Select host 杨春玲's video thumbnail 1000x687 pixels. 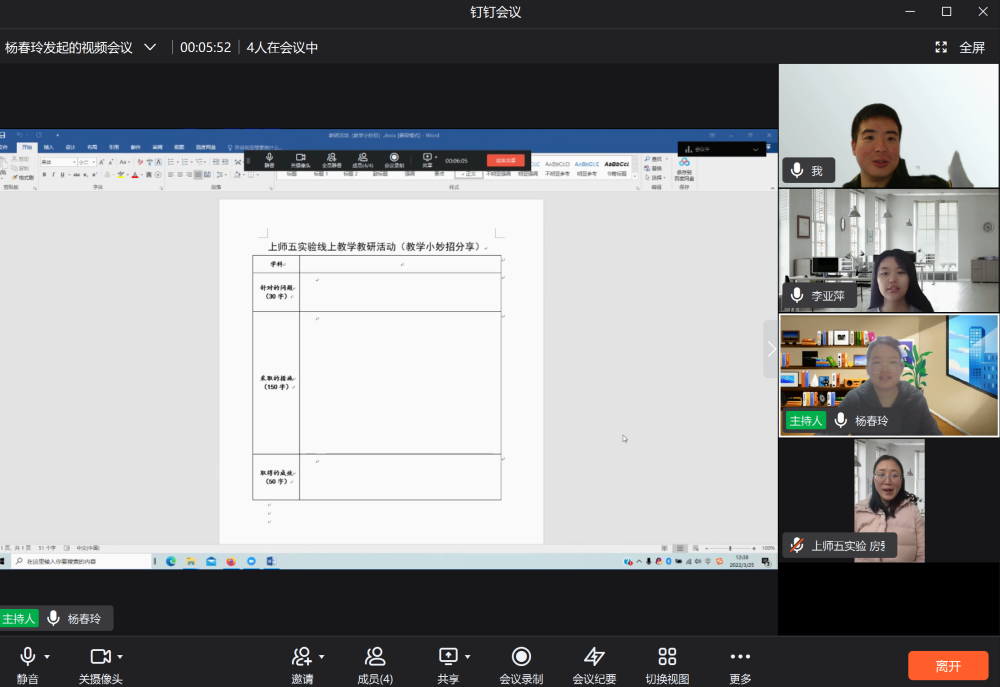coord(888,375)
